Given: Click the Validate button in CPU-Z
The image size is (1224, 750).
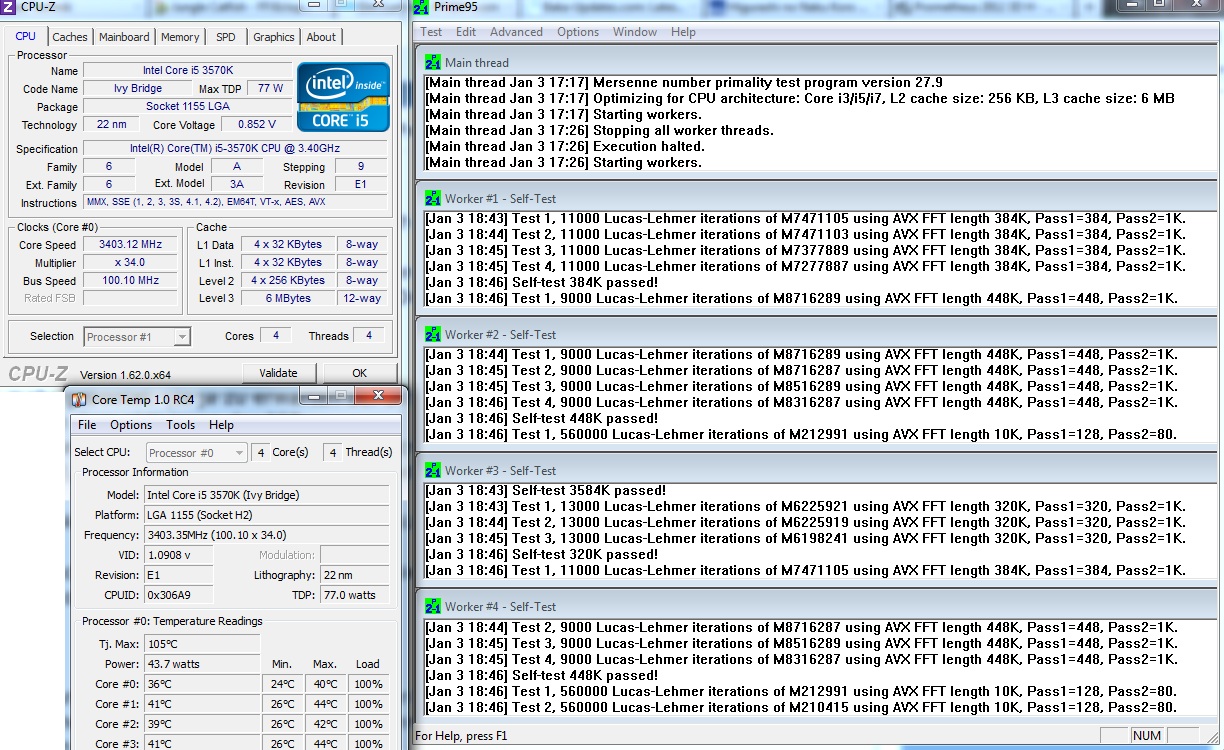Looking at the screenshot, I should (278, 373).
